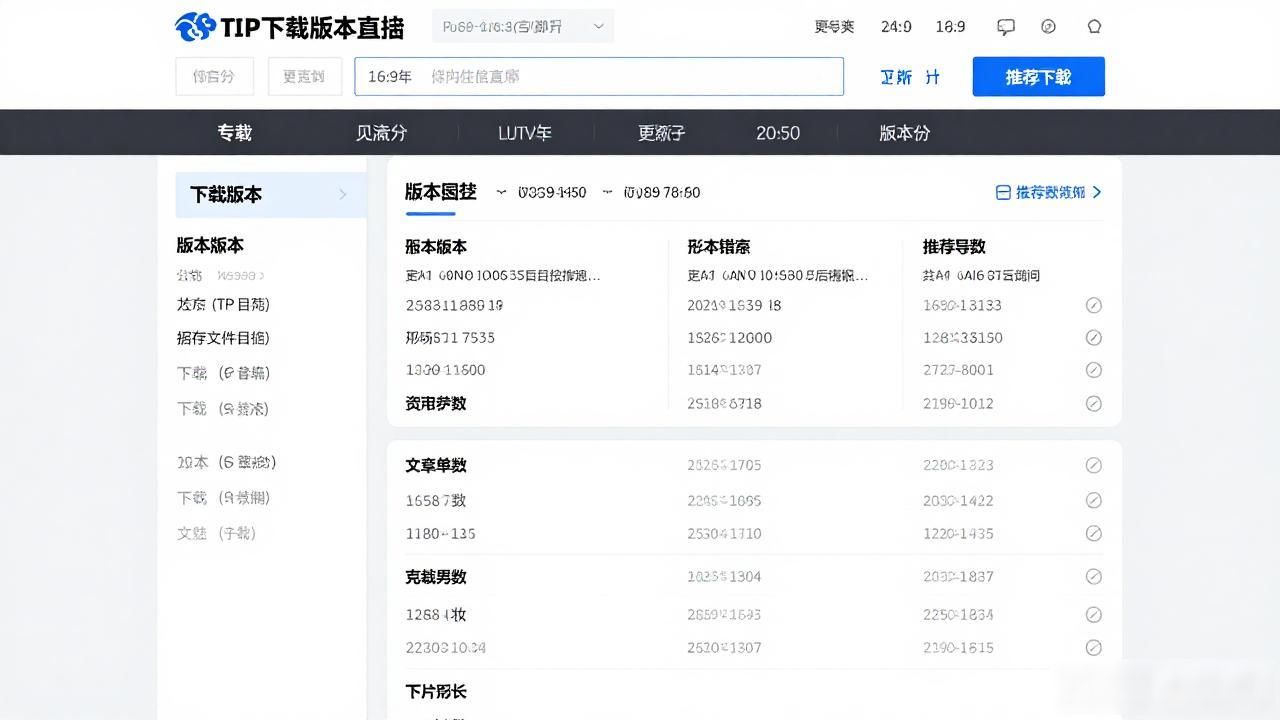Click the 1526 12000 cell
Image resolution: width=1280 pixels, height=720 pixels.
(729, 338)
